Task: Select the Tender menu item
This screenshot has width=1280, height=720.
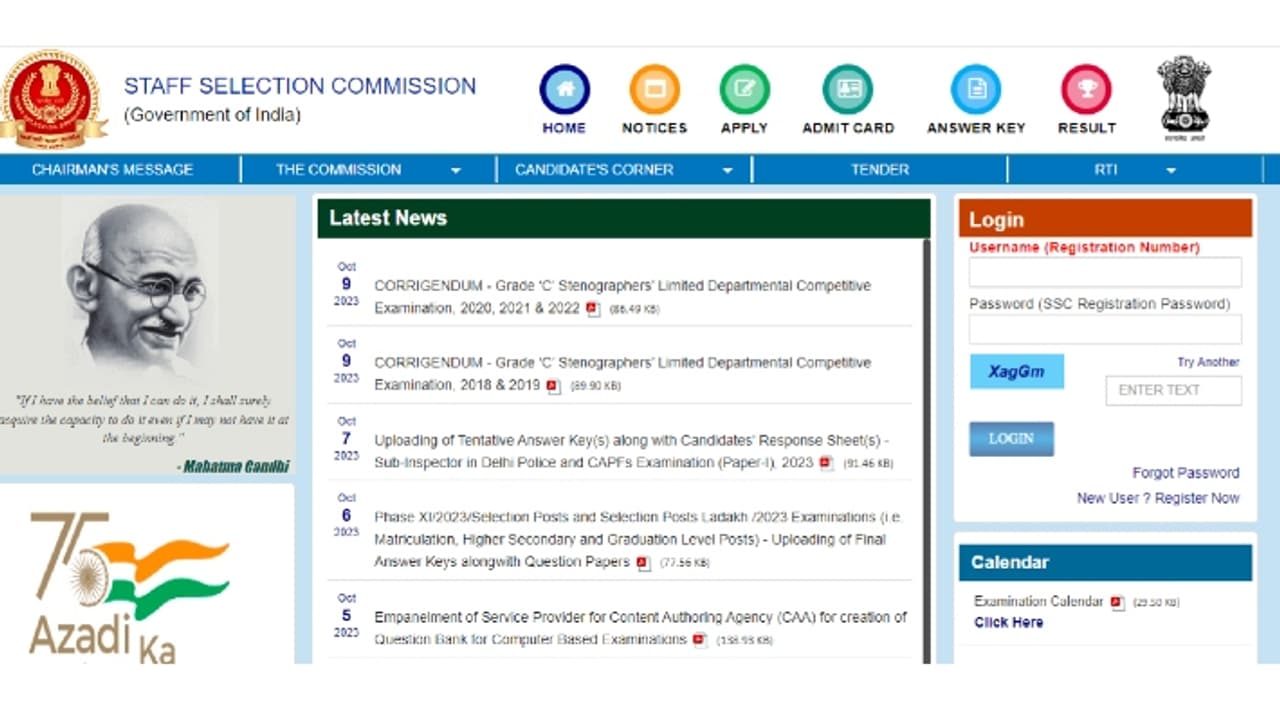Action: click(x=879, y=170)
